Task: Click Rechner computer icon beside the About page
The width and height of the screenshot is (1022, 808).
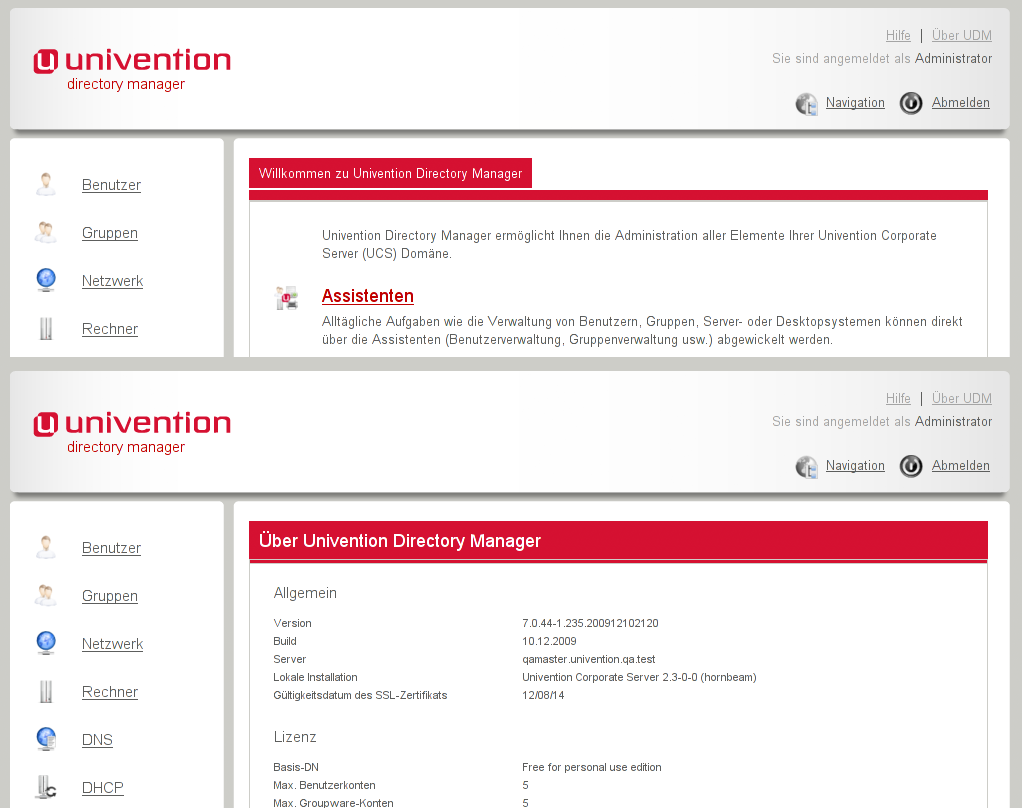Action: coord(46,691)
